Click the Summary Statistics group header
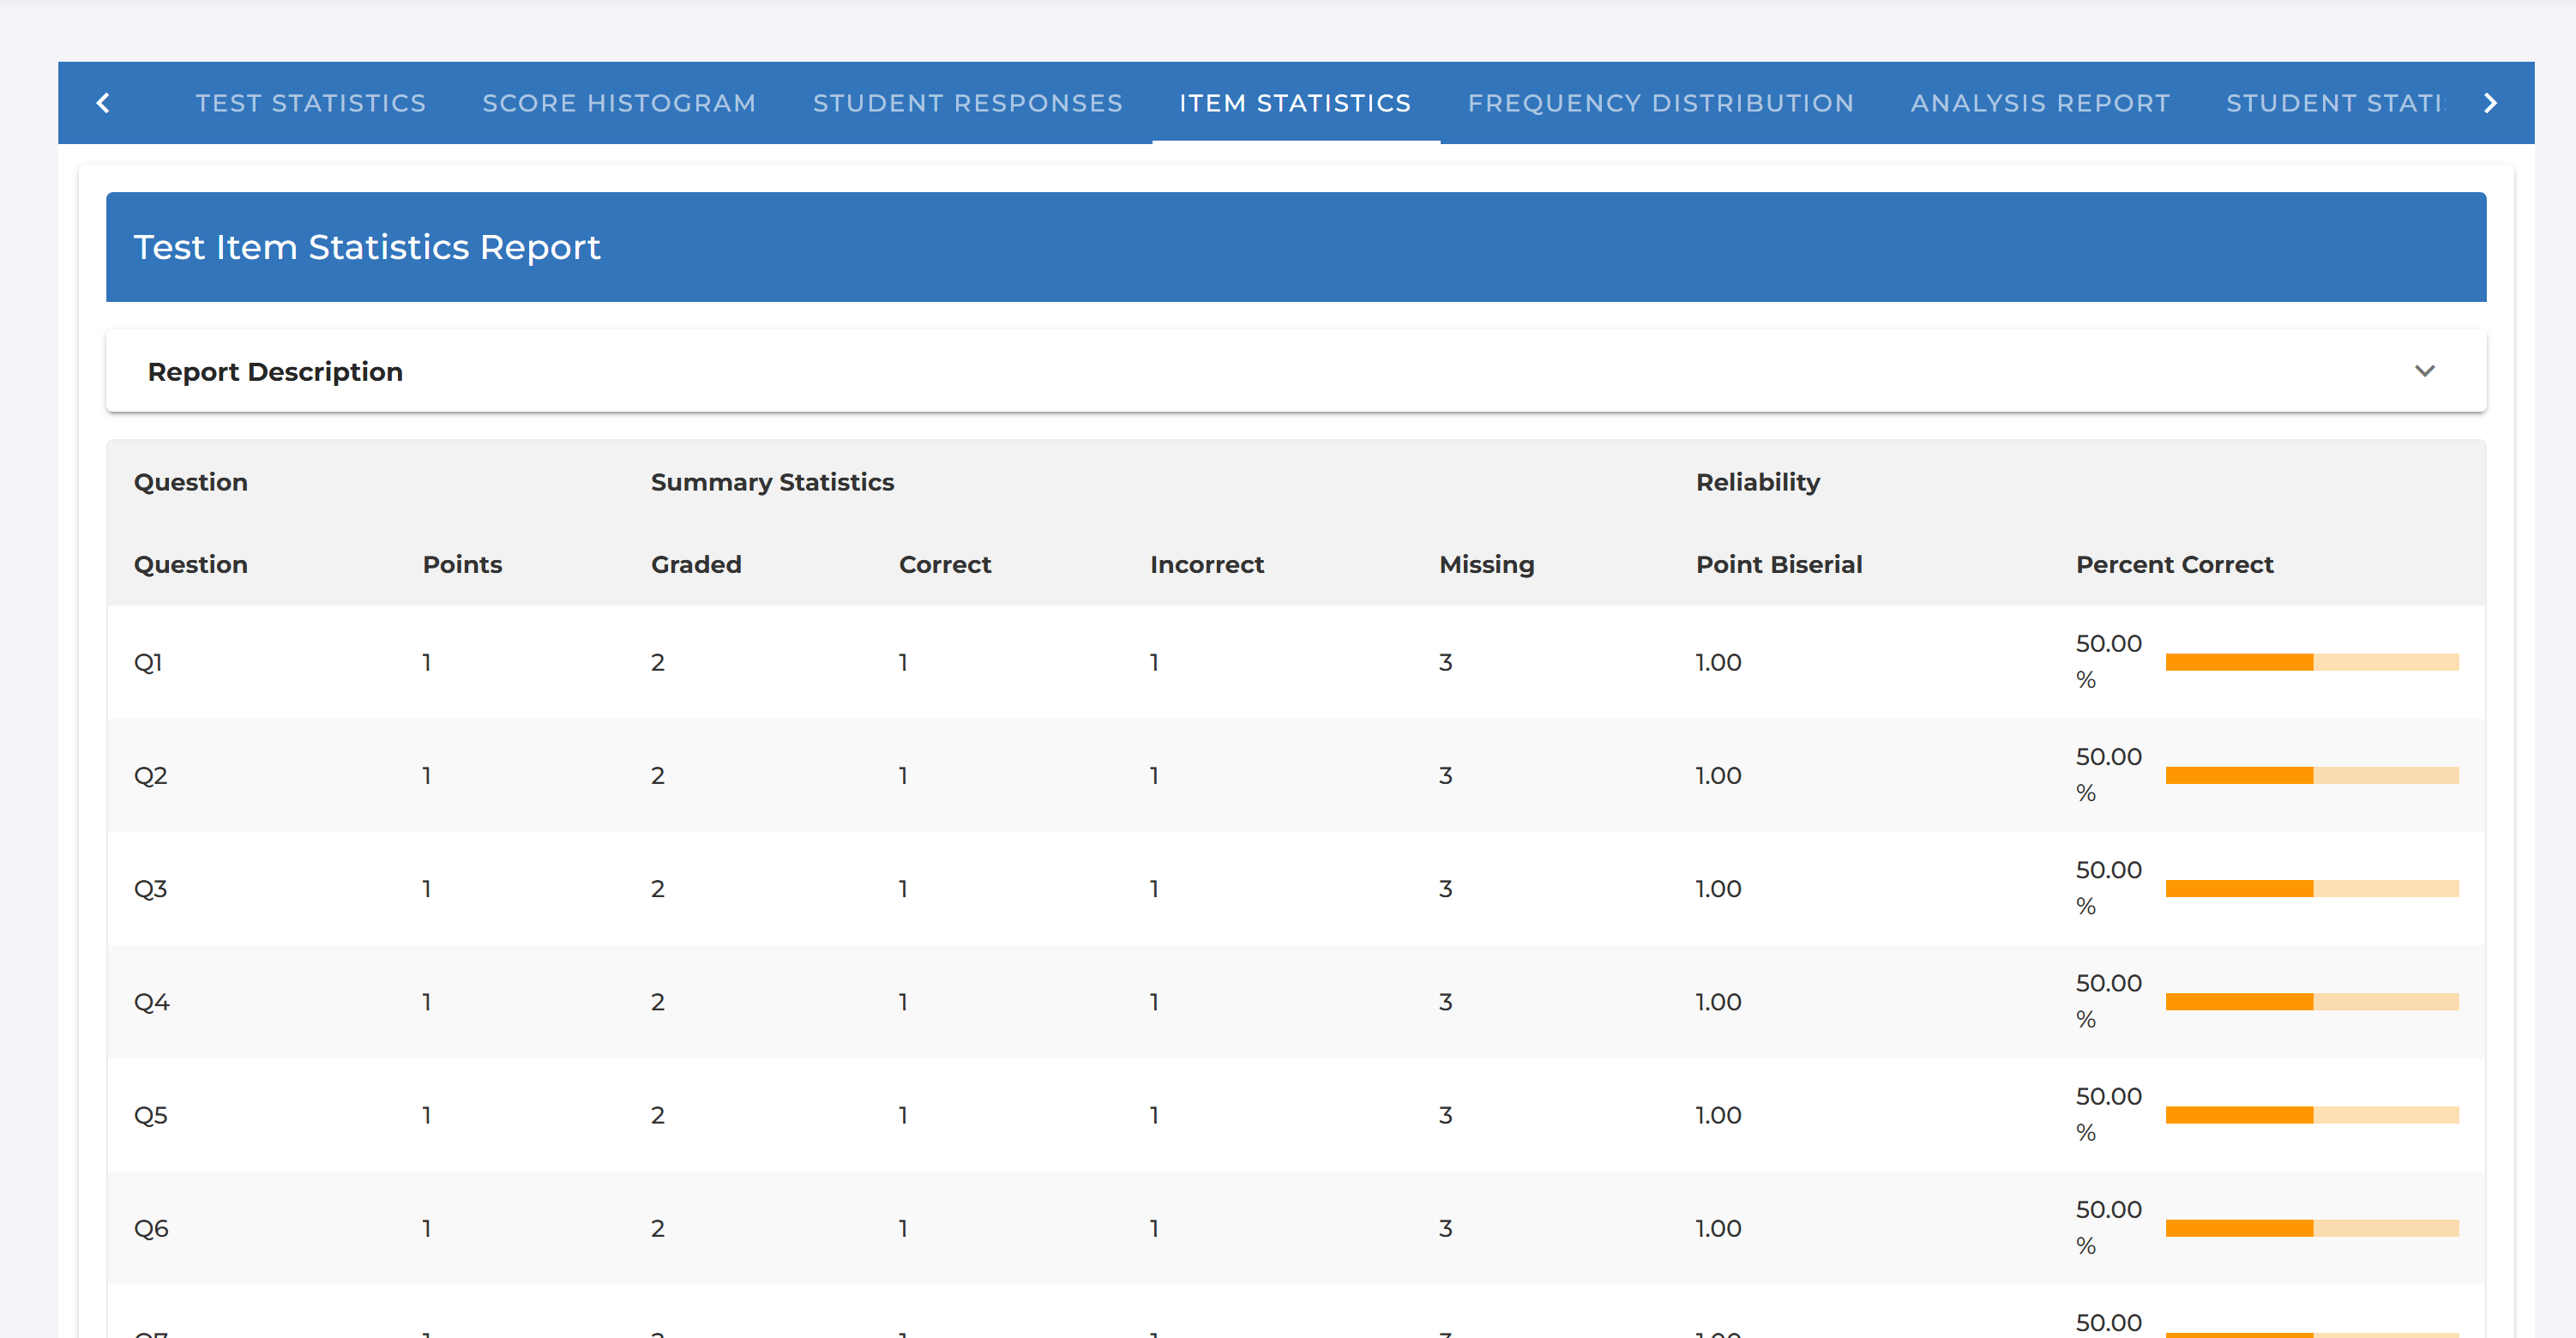Screen dimensions: 2576x1338 coord(772,482)
